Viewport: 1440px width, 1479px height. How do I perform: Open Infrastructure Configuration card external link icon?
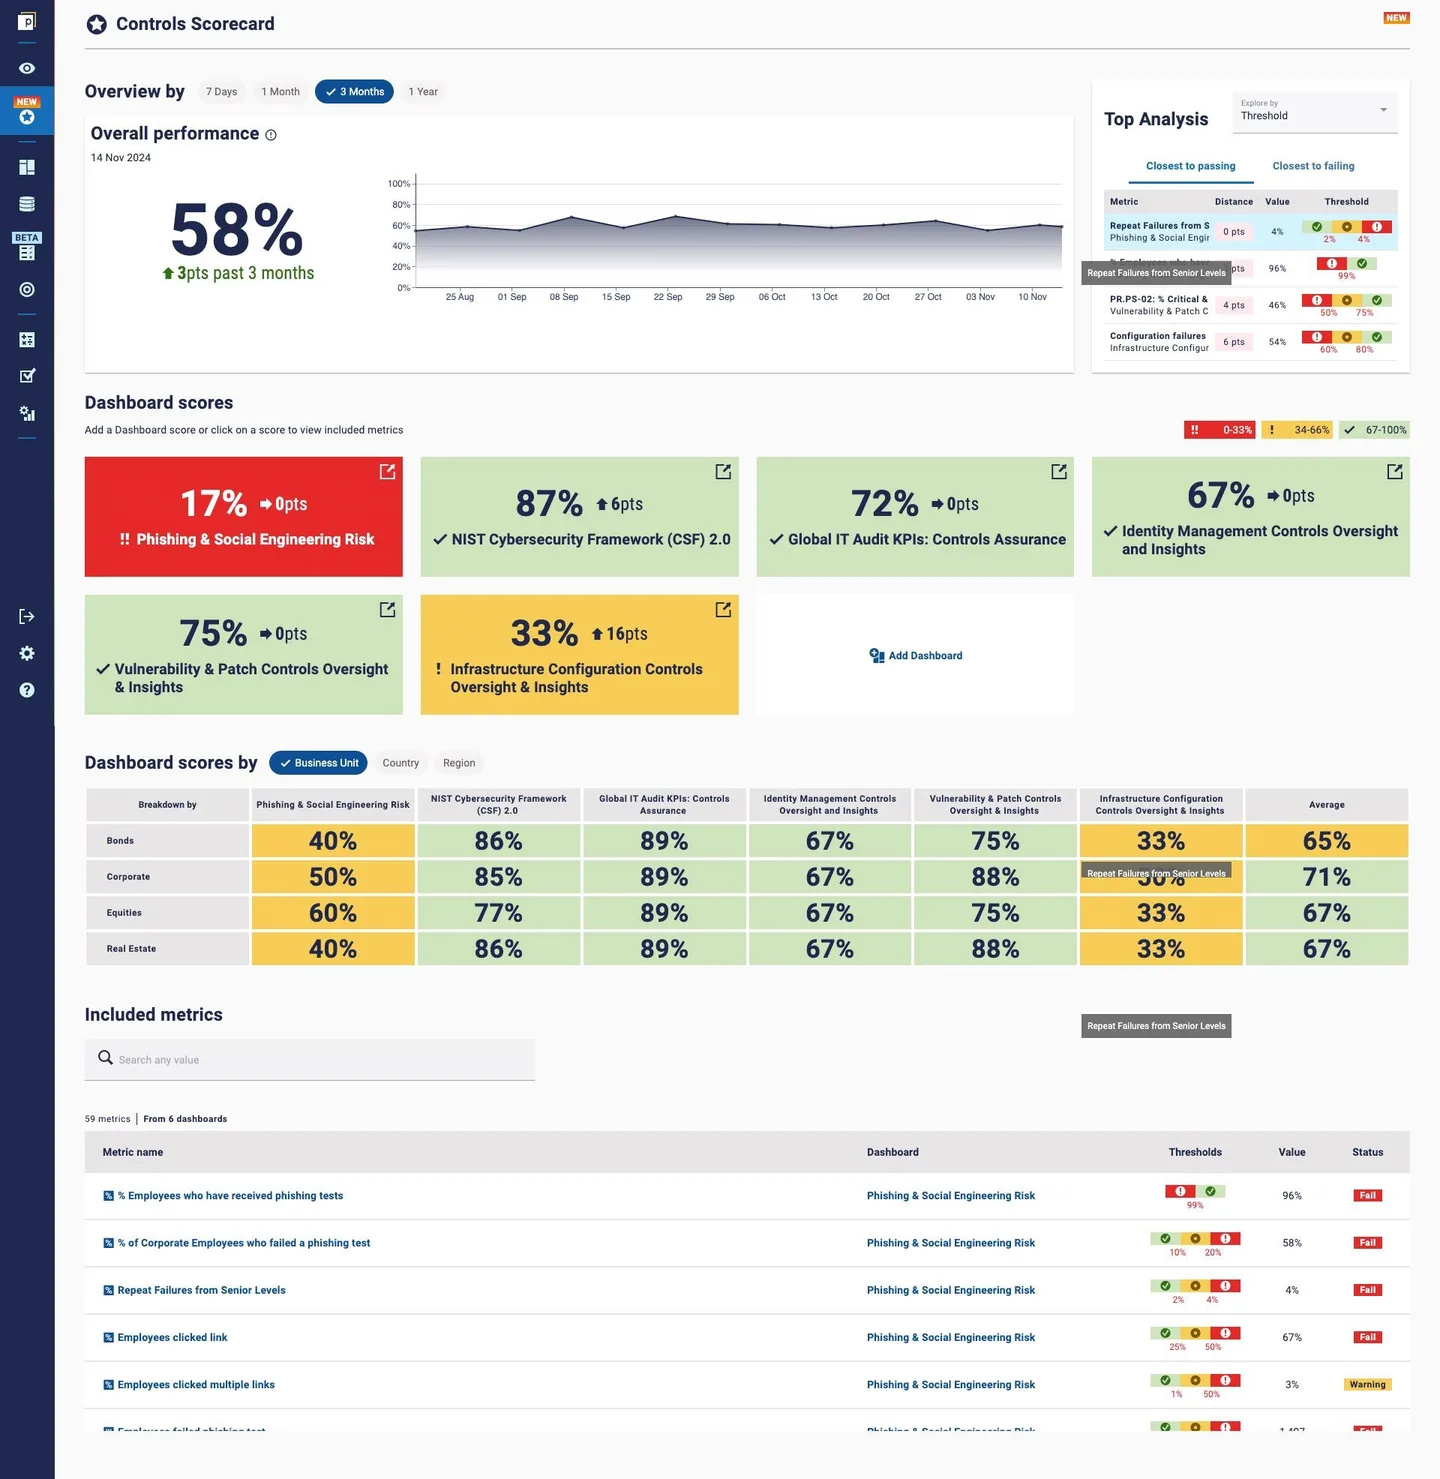723,609
